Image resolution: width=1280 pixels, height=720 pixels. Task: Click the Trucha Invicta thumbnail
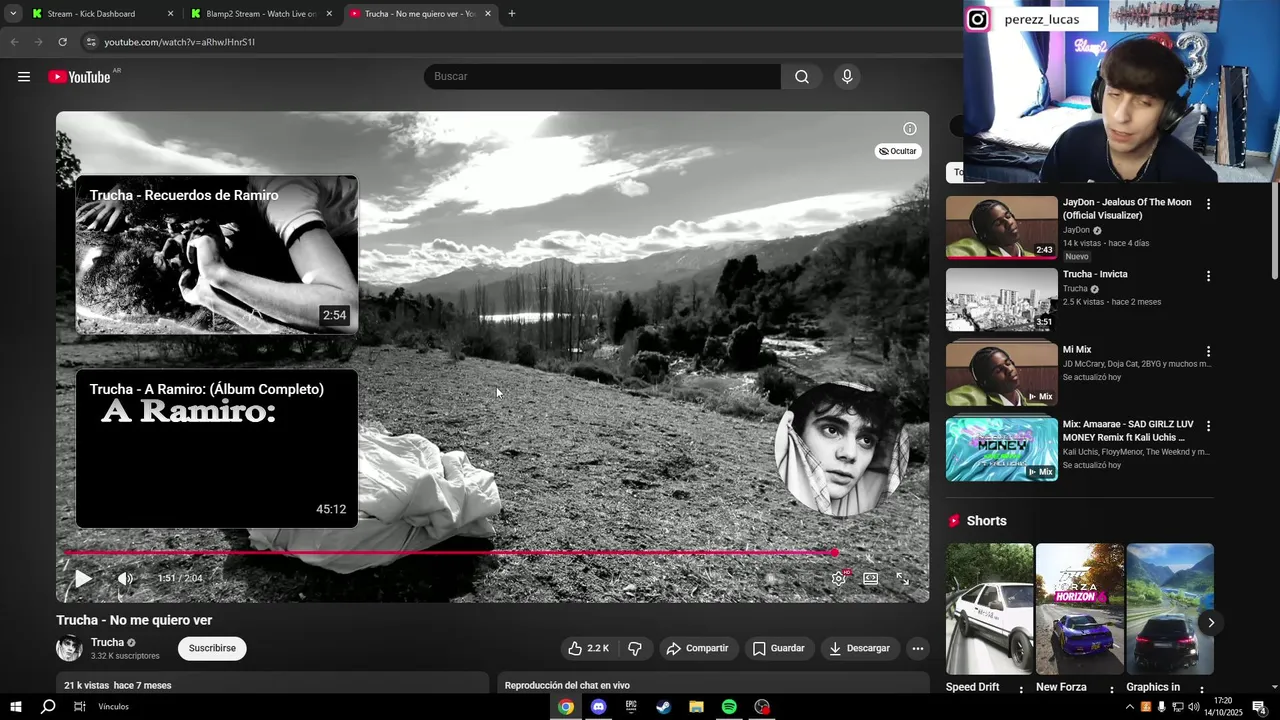coord(1001,299)
